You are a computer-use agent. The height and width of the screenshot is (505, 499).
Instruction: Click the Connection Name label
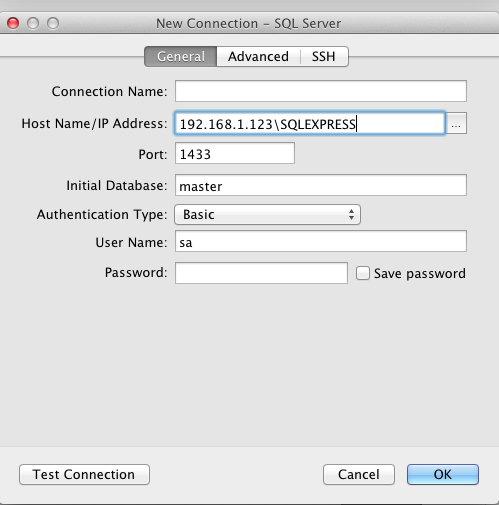109,91
